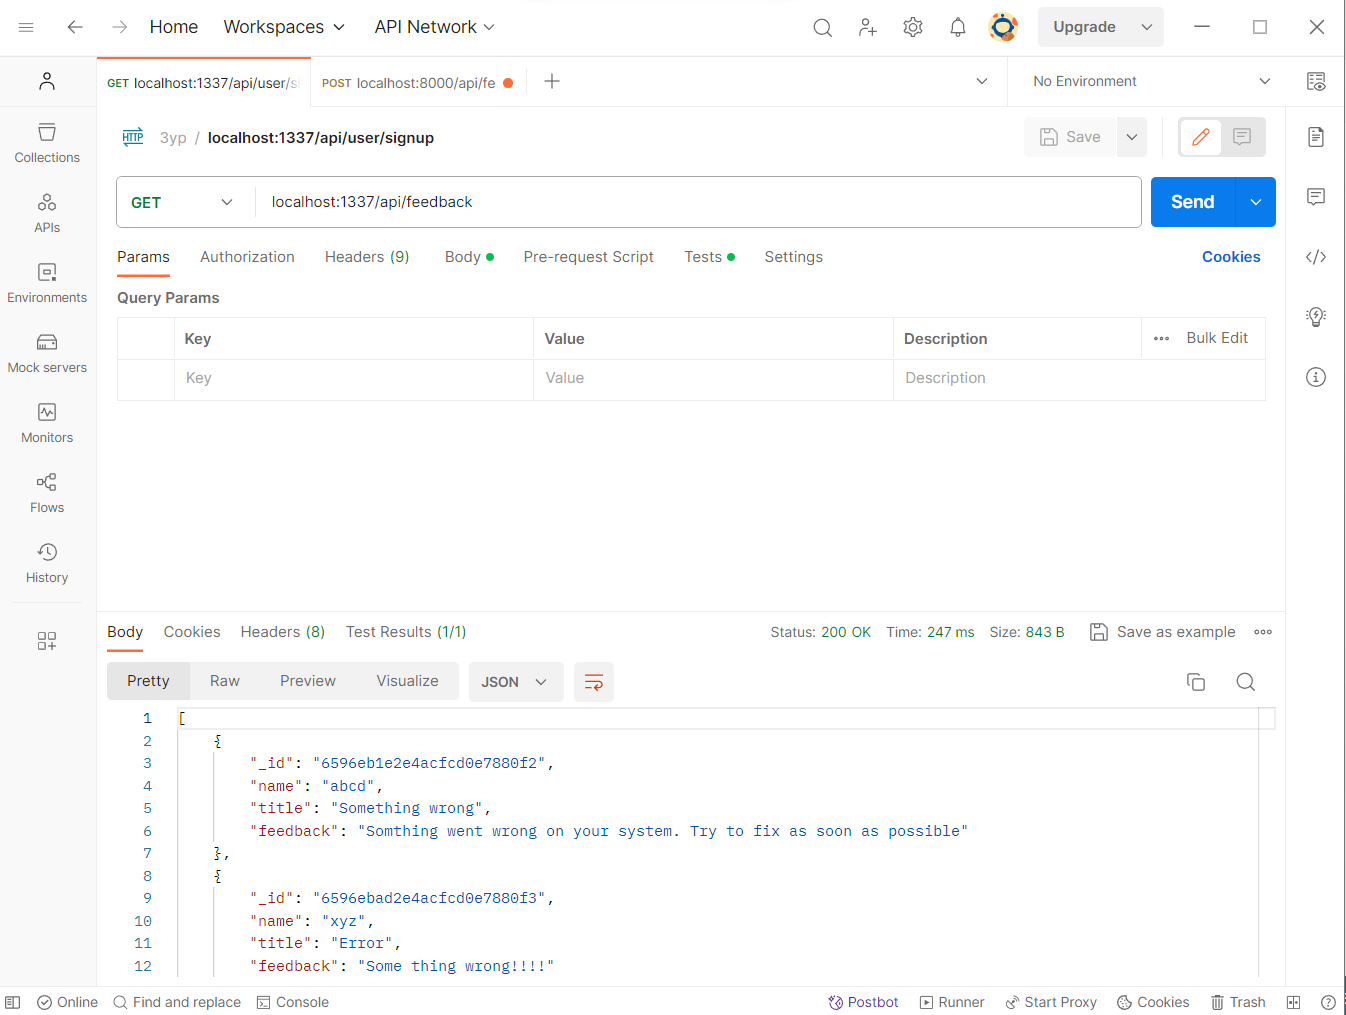Click the request URL field
Viewport: 1346px width, 1015px height.
pyautogui.click(x=698, y=202)
